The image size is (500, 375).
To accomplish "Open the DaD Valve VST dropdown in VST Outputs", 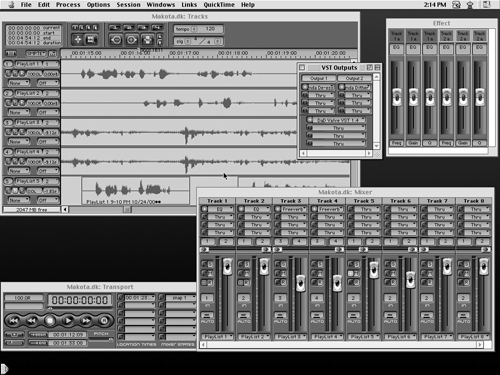I will [339, 120].
